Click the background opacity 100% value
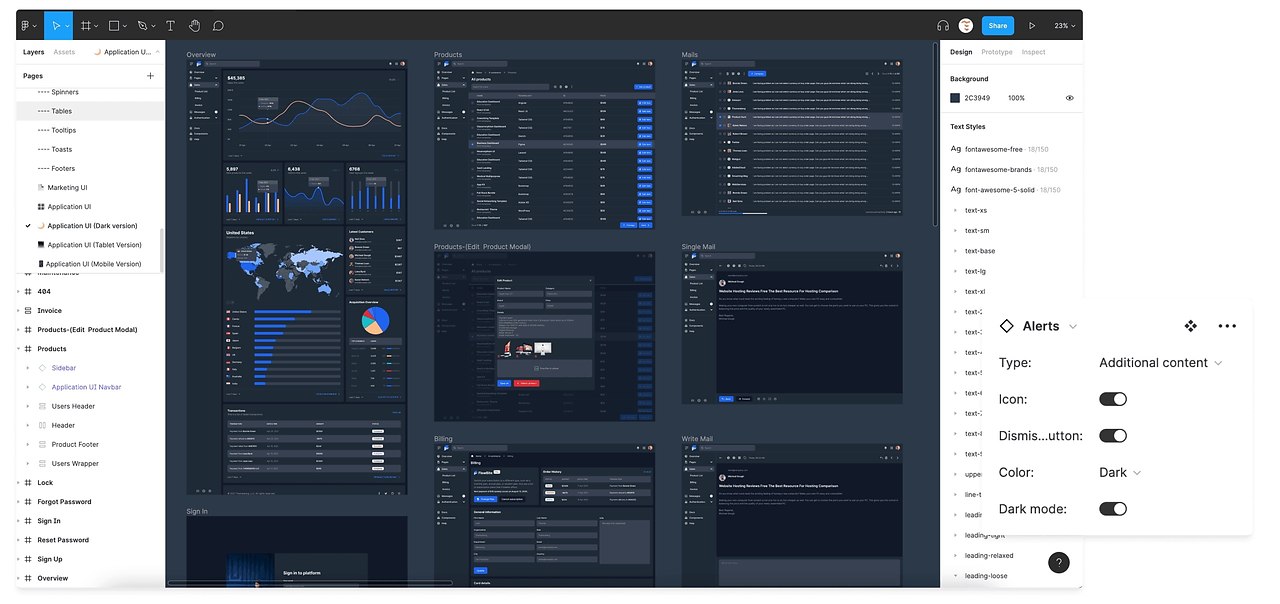This screenshot has width=1280, height=604. coord(1016,98)
